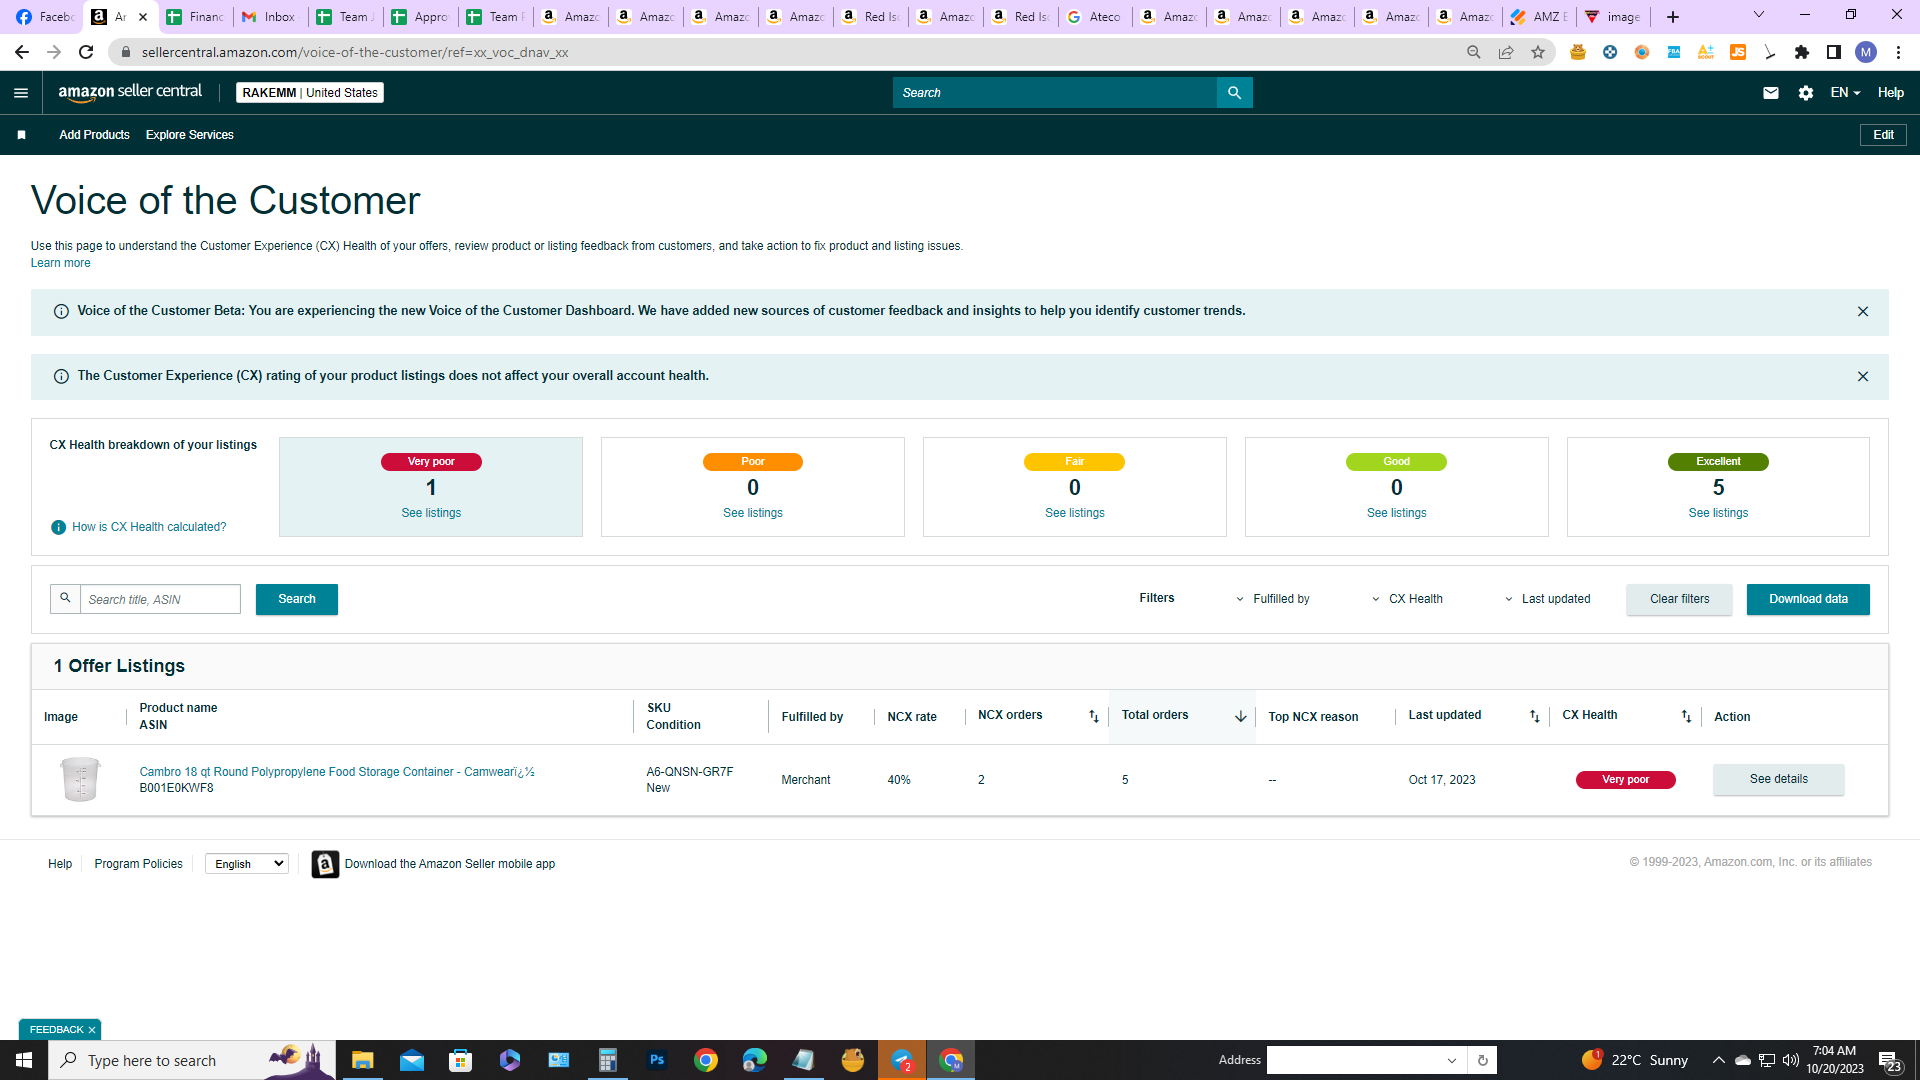
Task: Open the English language selector in footer
Action: point(247,864)
